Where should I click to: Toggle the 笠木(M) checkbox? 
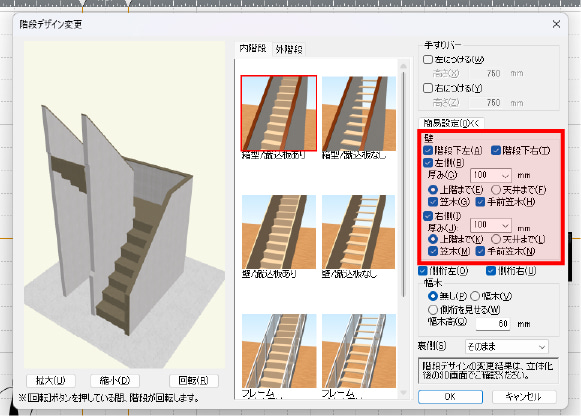[432, 251]
